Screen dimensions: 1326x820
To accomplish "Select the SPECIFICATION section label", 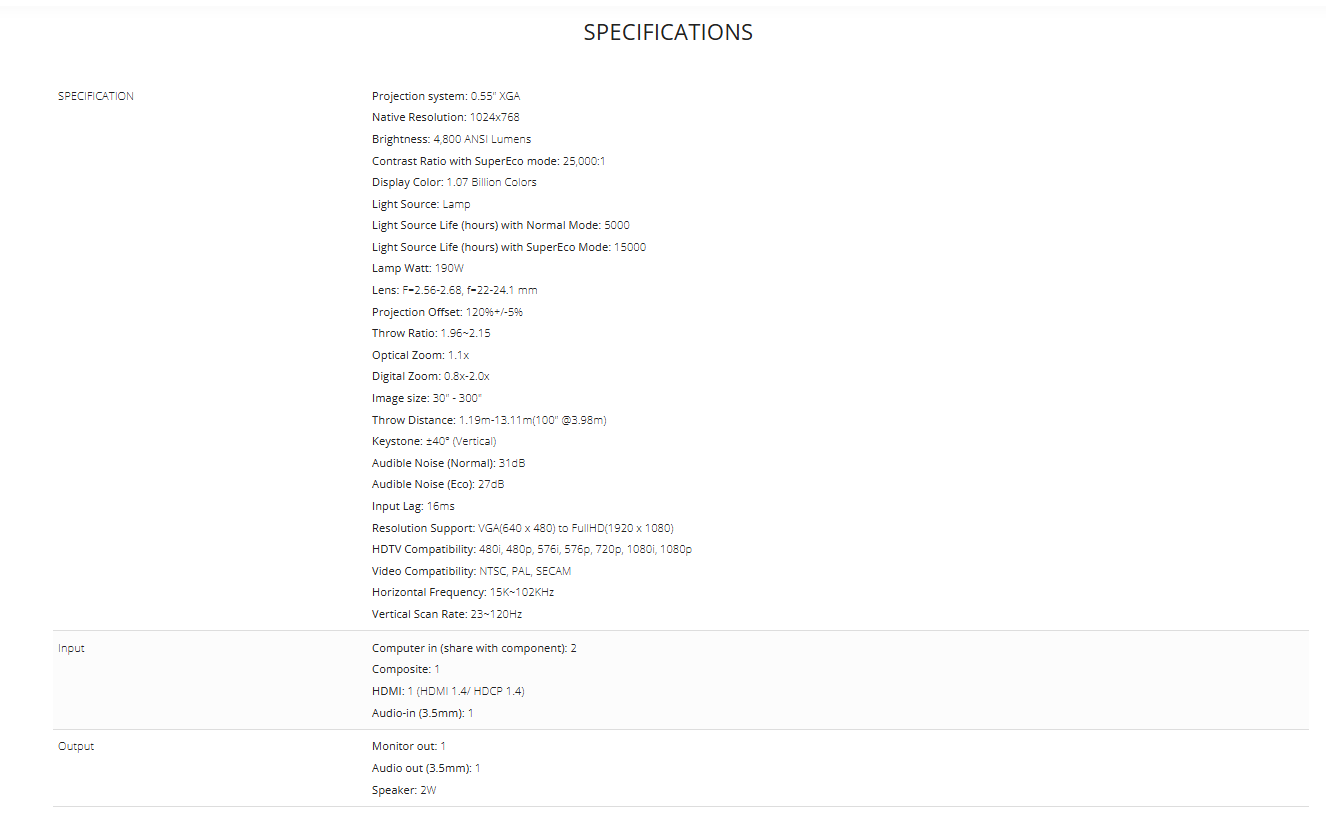I will [x=96, y=96].
